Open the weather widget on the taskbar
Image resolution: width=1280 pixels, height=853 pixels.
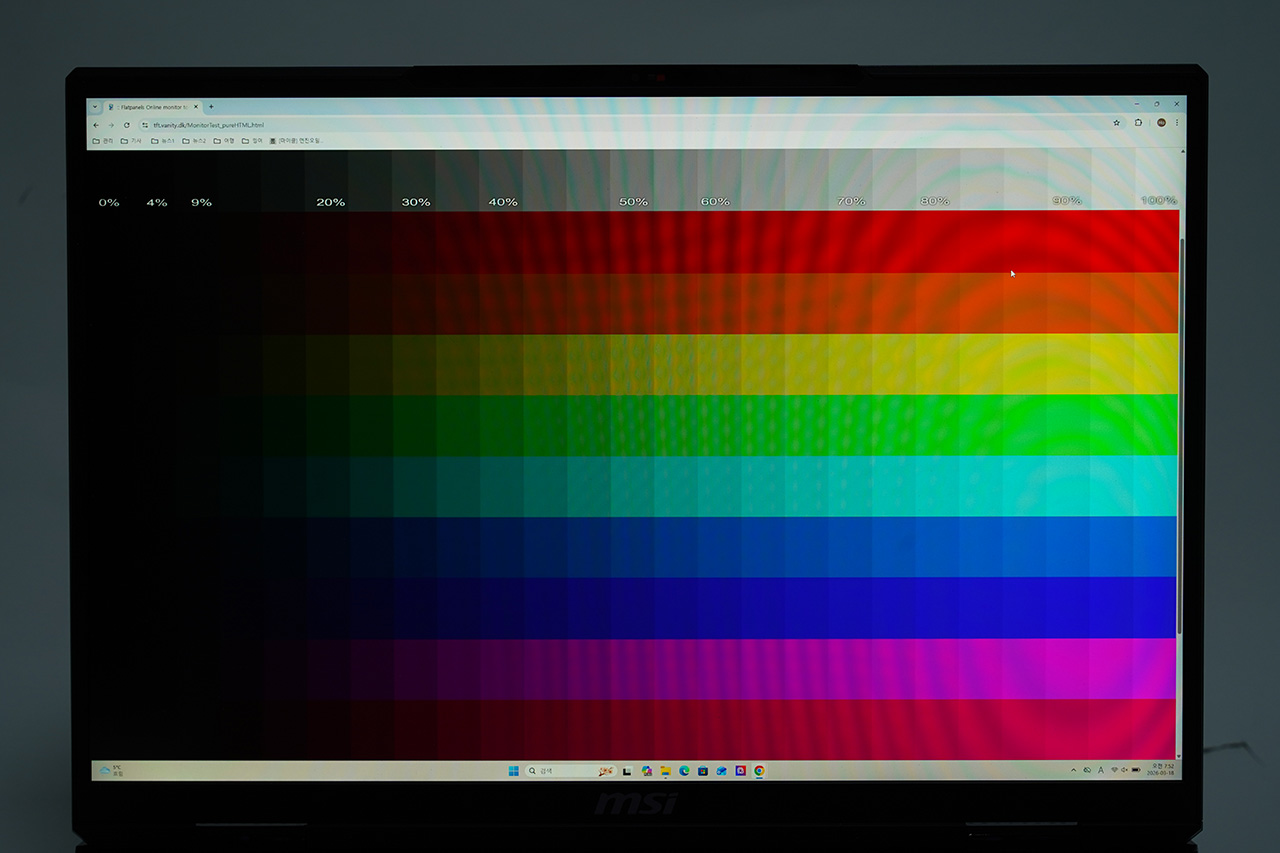pyautogui.click(x=110, y=771)
